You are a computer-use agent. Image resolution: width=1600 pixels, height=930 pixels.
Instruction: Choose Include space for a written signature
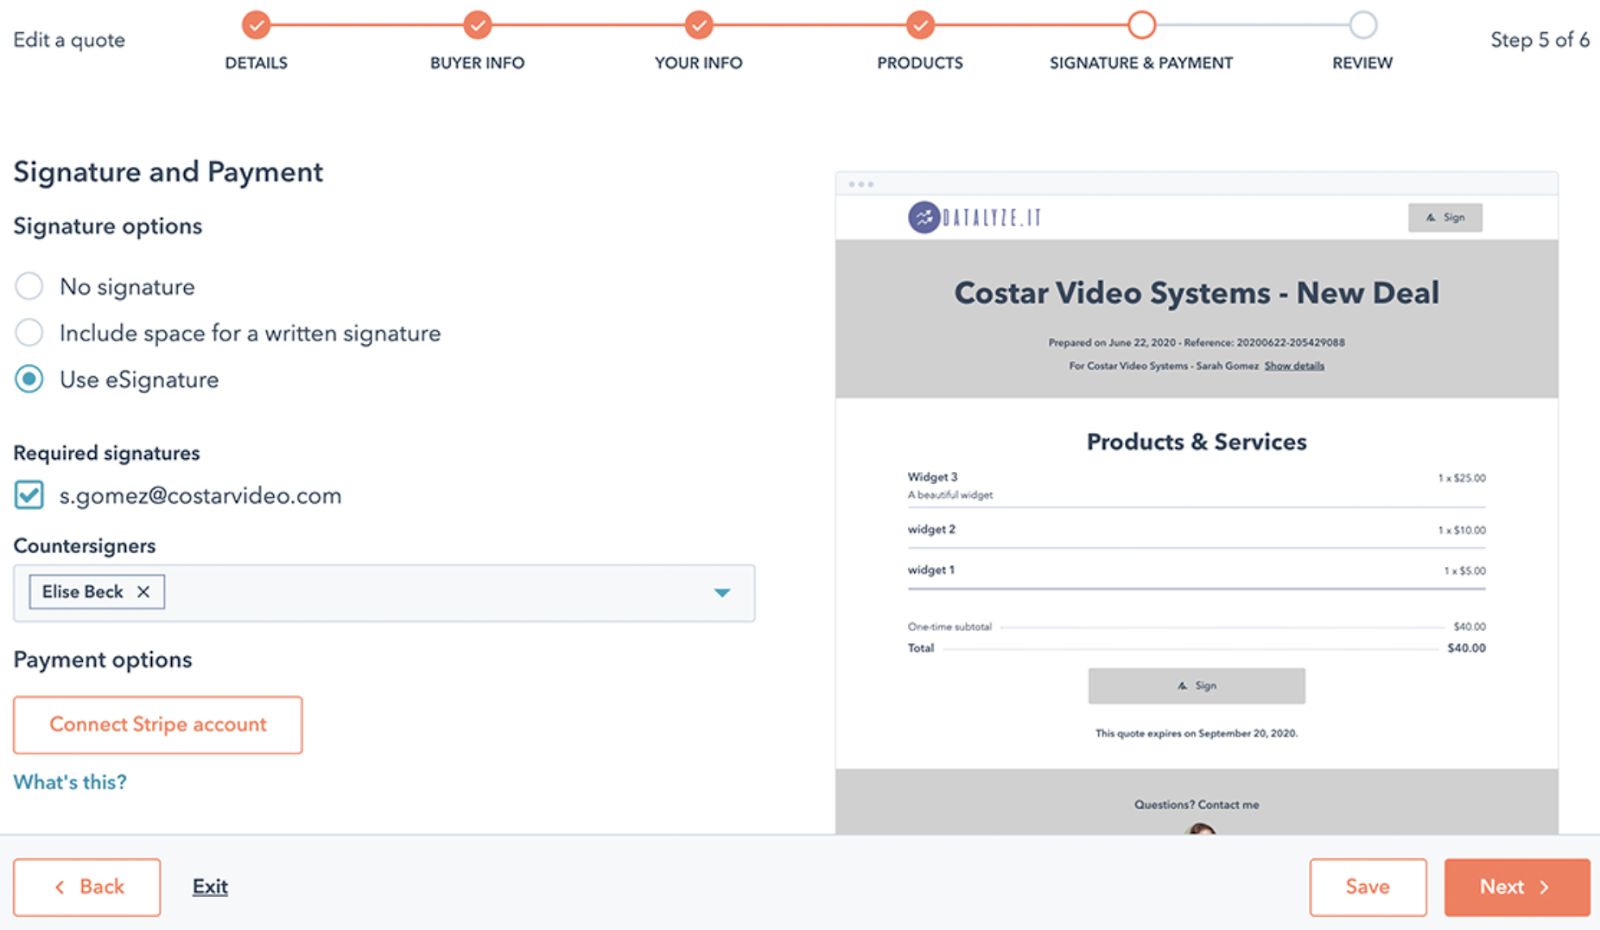(x=29, y=333)
